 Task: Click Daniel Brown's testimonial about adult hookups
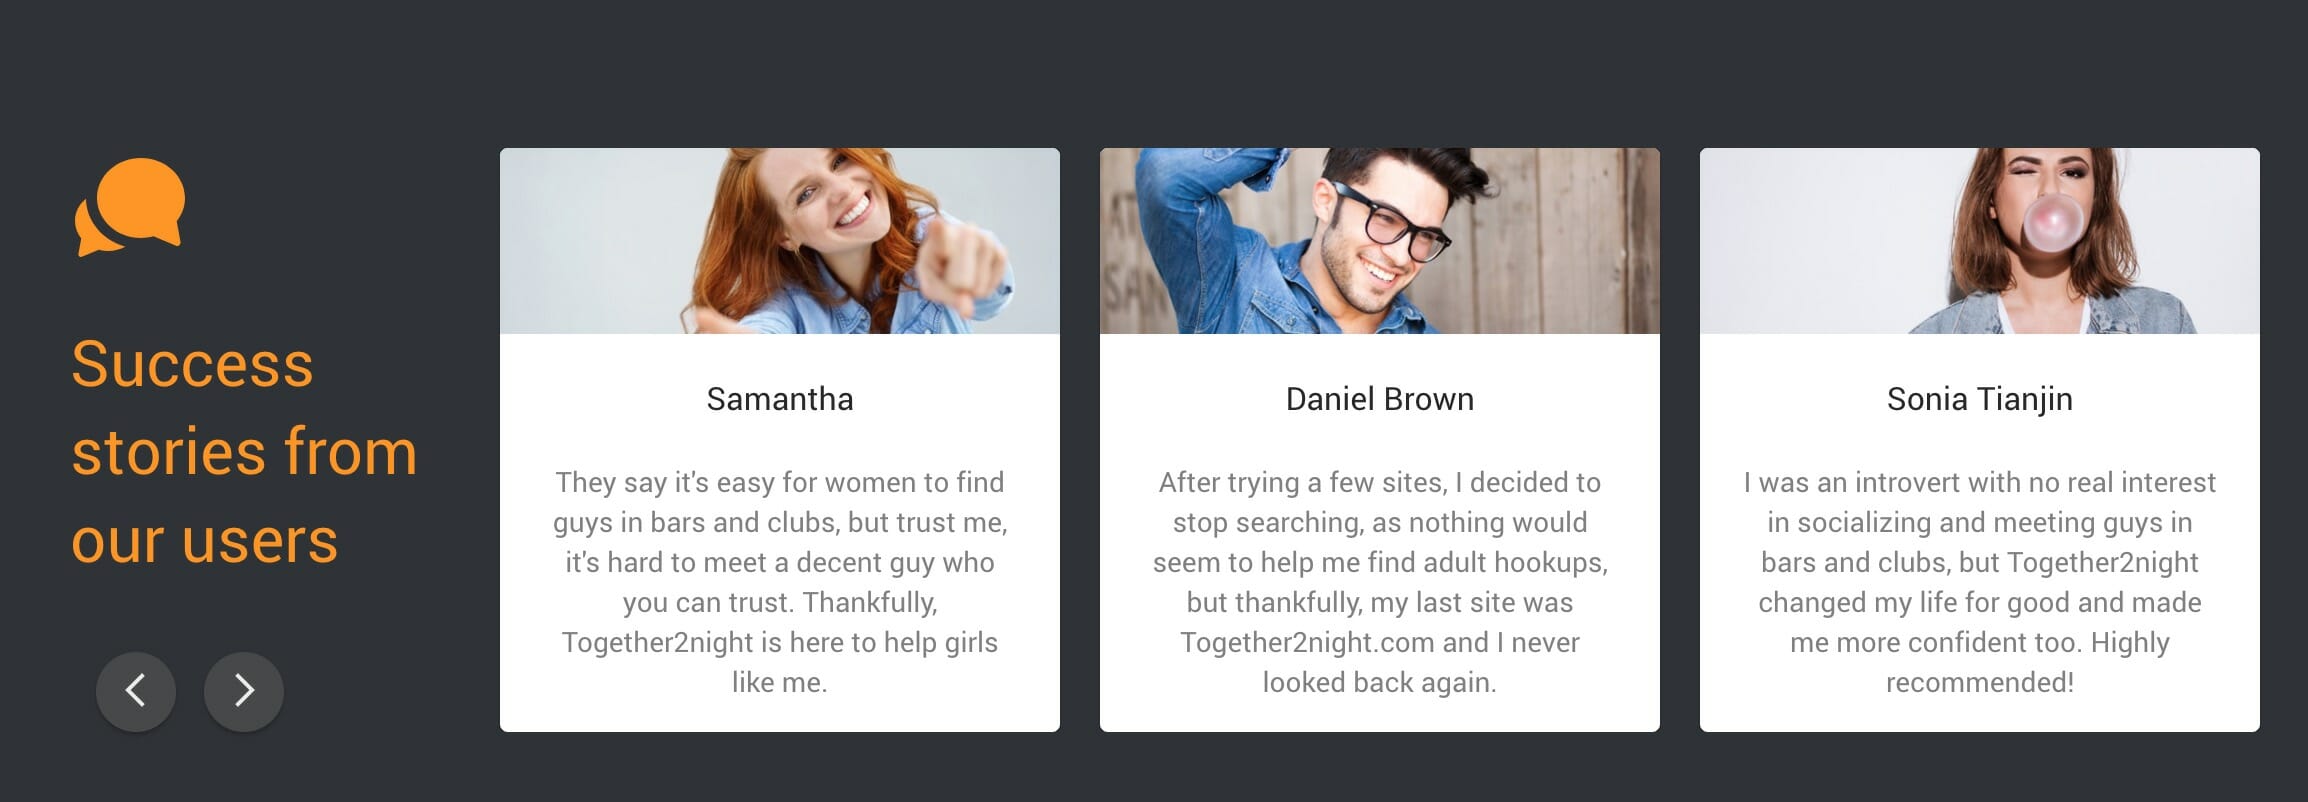coord(1380,582)
